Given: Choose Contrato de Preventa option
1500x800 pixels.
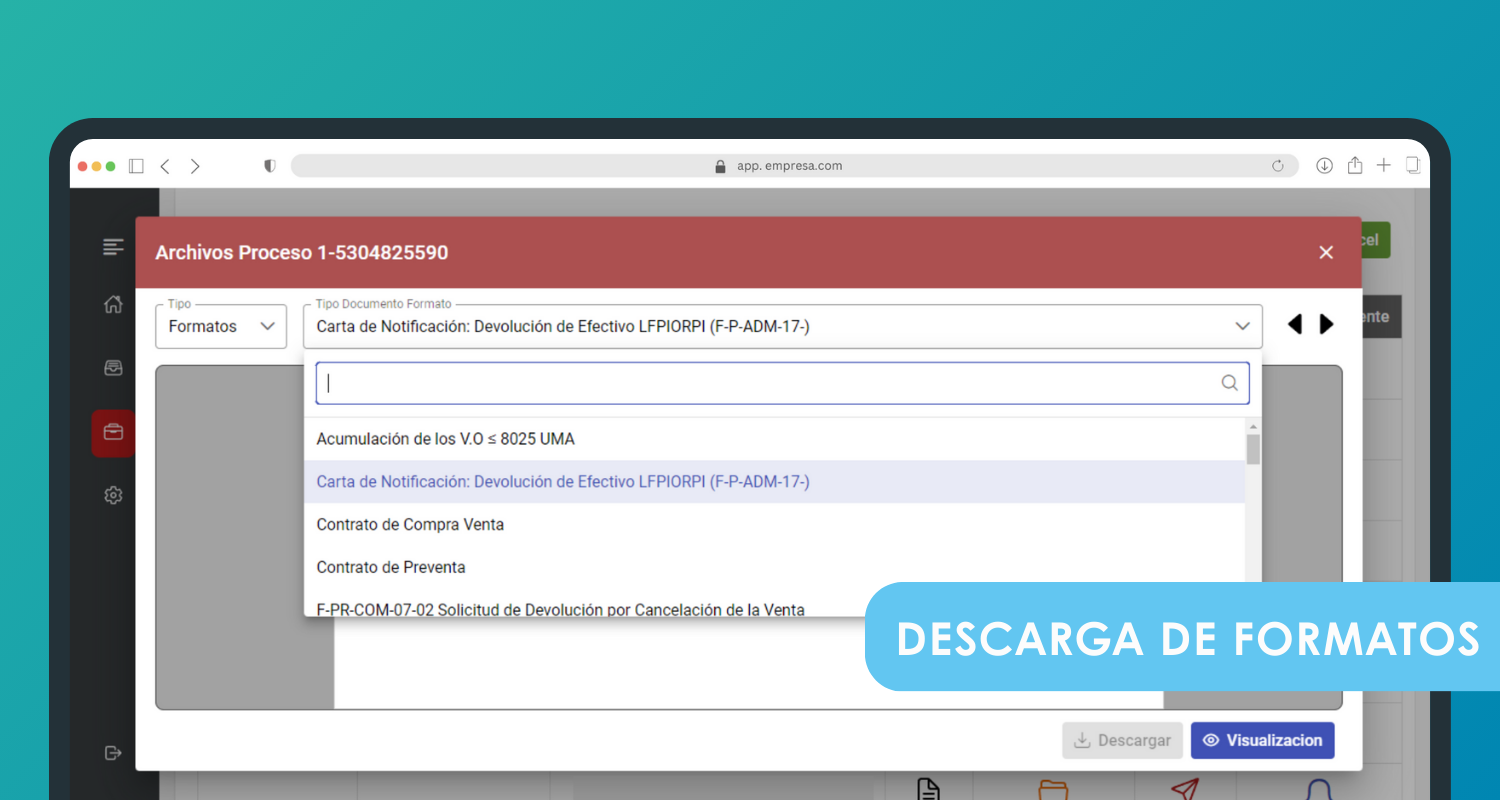Looking at the screenshot, I should click(x=391, y=568).
